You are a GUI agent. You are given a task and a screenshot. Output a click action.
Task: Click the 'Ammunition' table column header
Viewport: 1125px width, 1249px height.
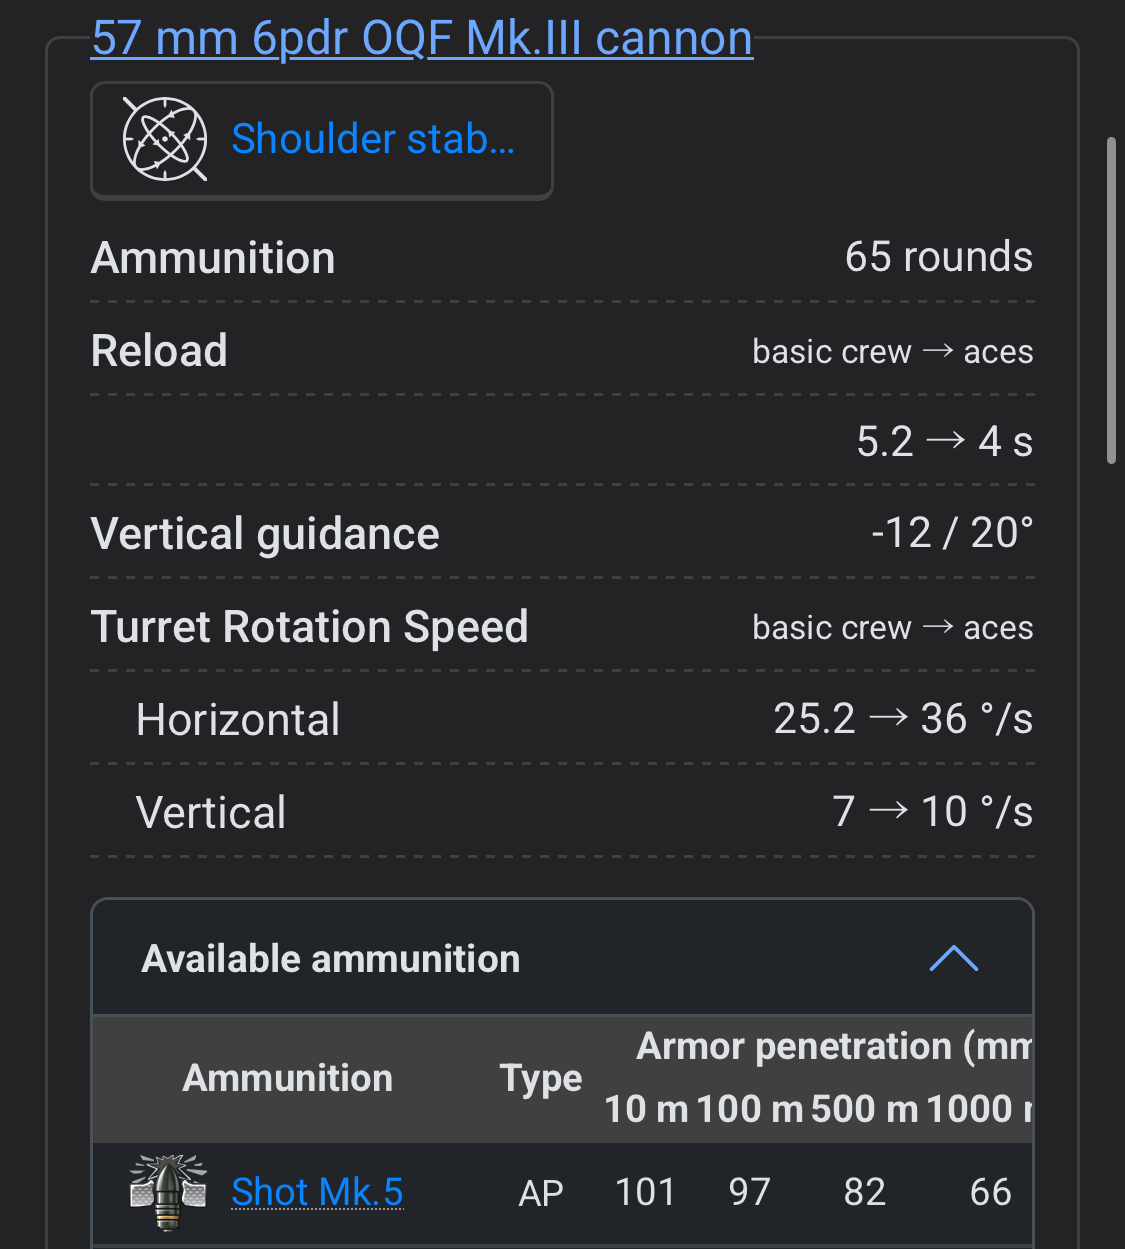coord(288,1078)
